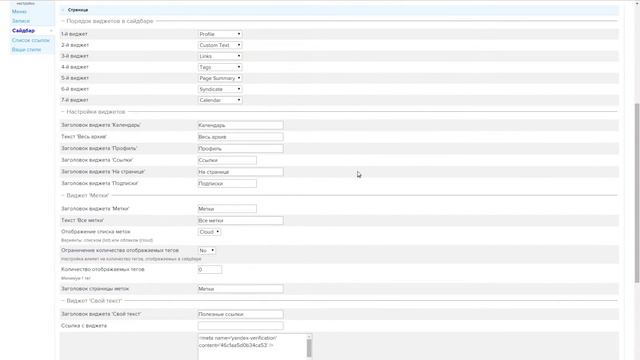Click the tags page title input field
Screen dimensions: 640x360
click(x=240, y=289)
